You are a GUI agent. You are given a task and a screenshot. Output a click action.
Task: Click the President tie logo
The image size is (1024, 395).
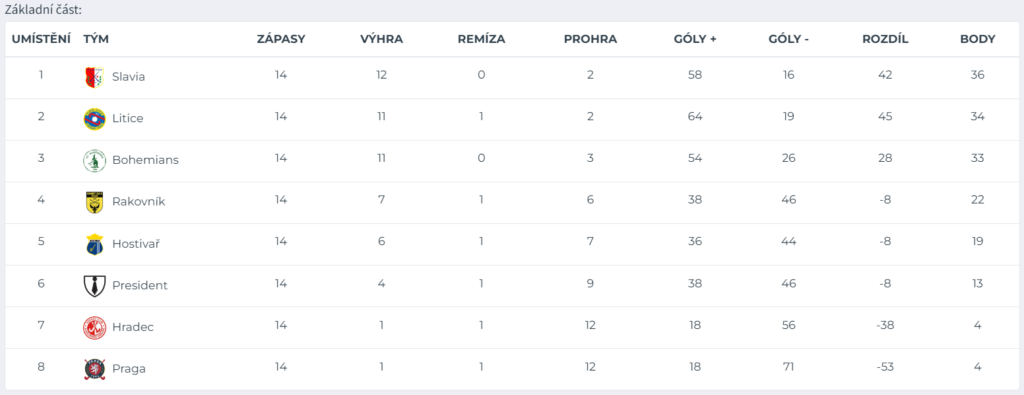(95, 286)
